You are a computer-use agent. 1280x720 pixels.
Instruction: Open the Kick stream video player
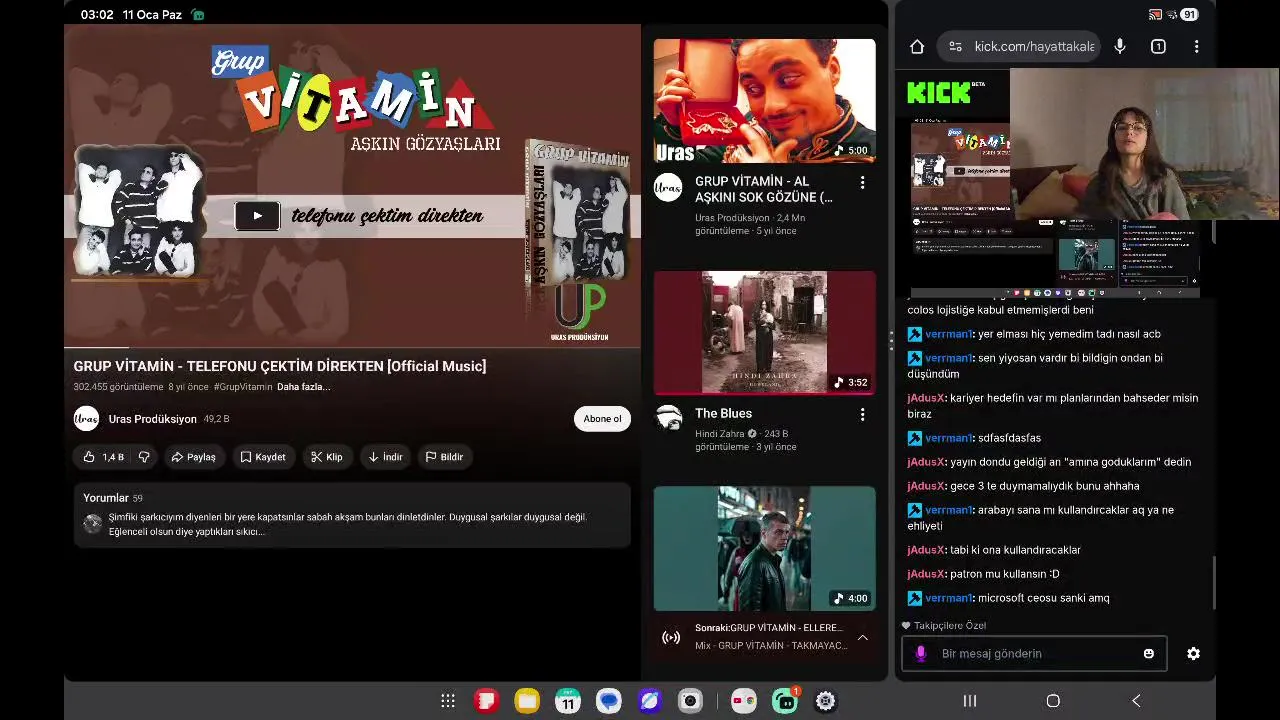(x=1055, y=209)
